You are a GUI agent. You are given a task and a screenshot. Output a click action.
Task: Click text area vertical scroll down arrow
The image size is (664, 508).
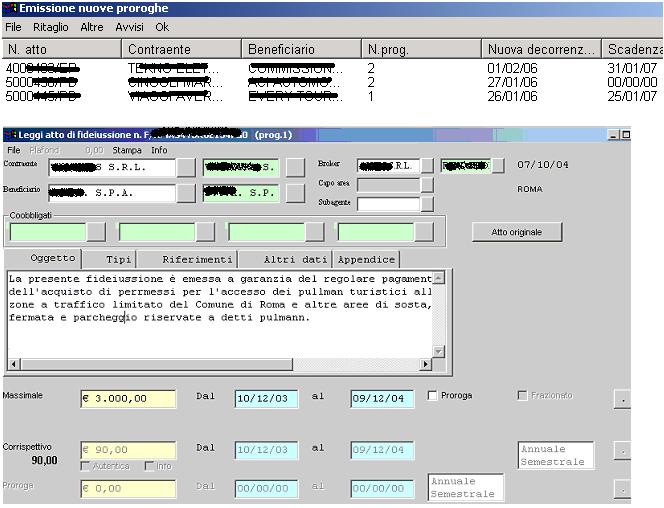(x=438, y=351)
